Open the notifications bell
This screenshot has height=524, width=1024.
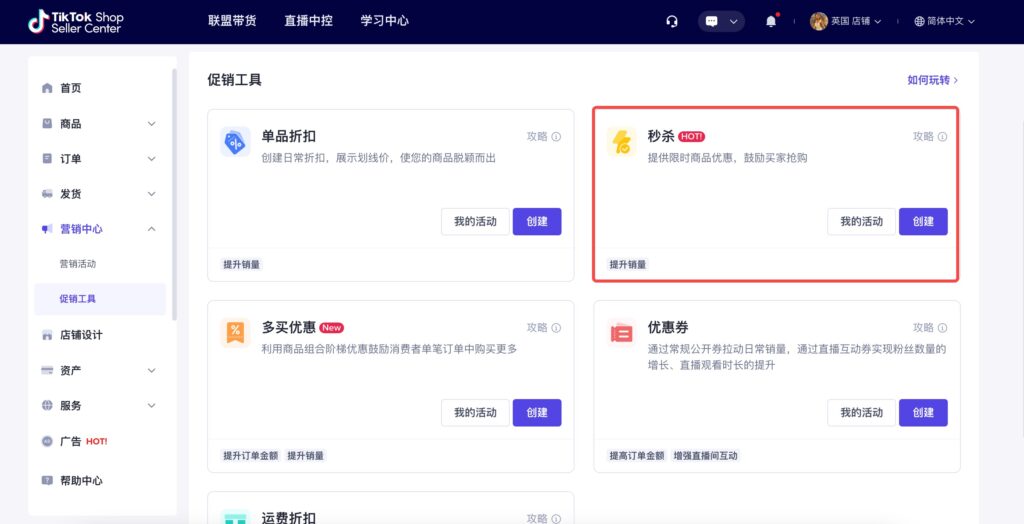pos(771,21)
